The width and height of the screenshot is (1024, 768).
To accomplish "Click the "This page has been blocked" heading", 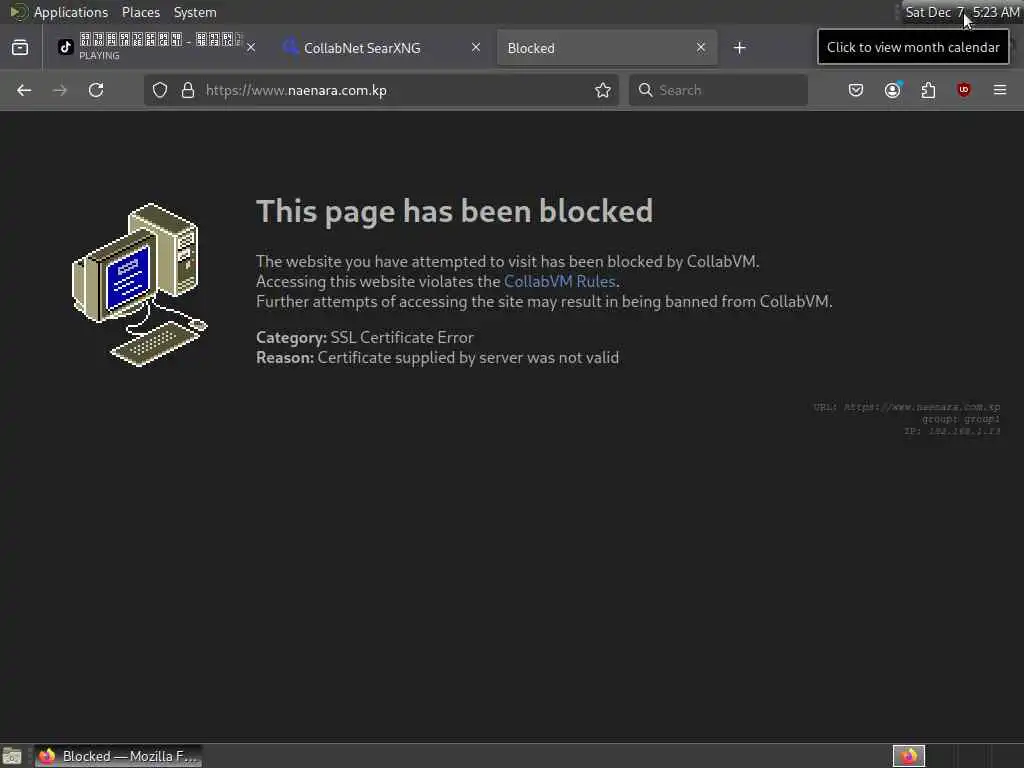I will [x=455, y=211].
